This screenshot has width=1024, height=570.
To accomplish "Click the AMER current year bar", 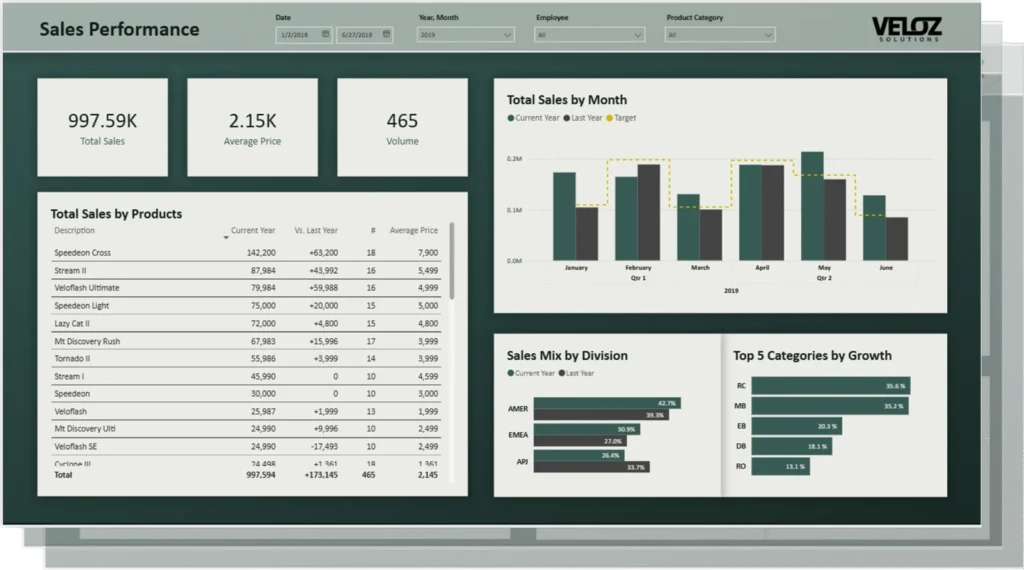I will tap(607, 403).
